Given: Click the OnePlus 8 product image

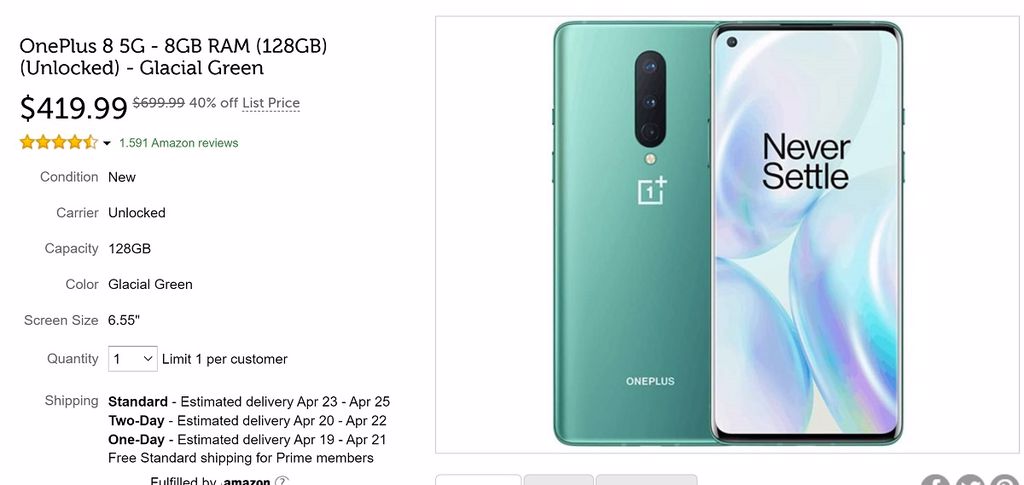Looking at the screenshot, I should click(x=728, y=234).
